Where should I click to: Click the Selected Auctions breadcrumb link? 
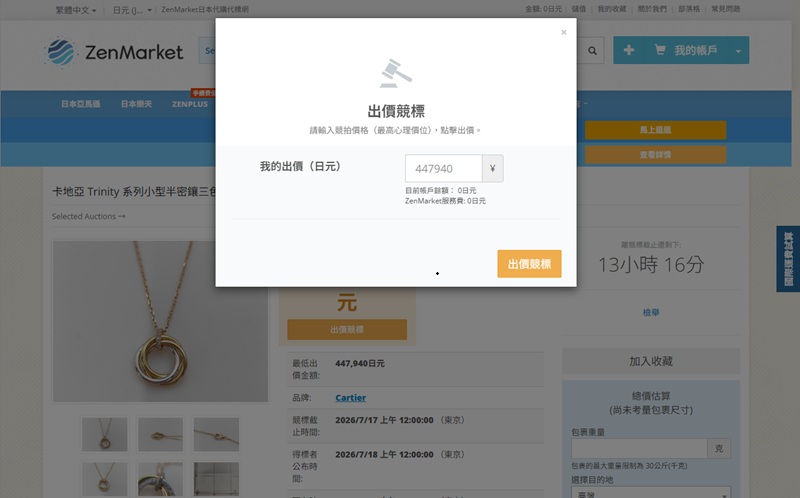88,216
